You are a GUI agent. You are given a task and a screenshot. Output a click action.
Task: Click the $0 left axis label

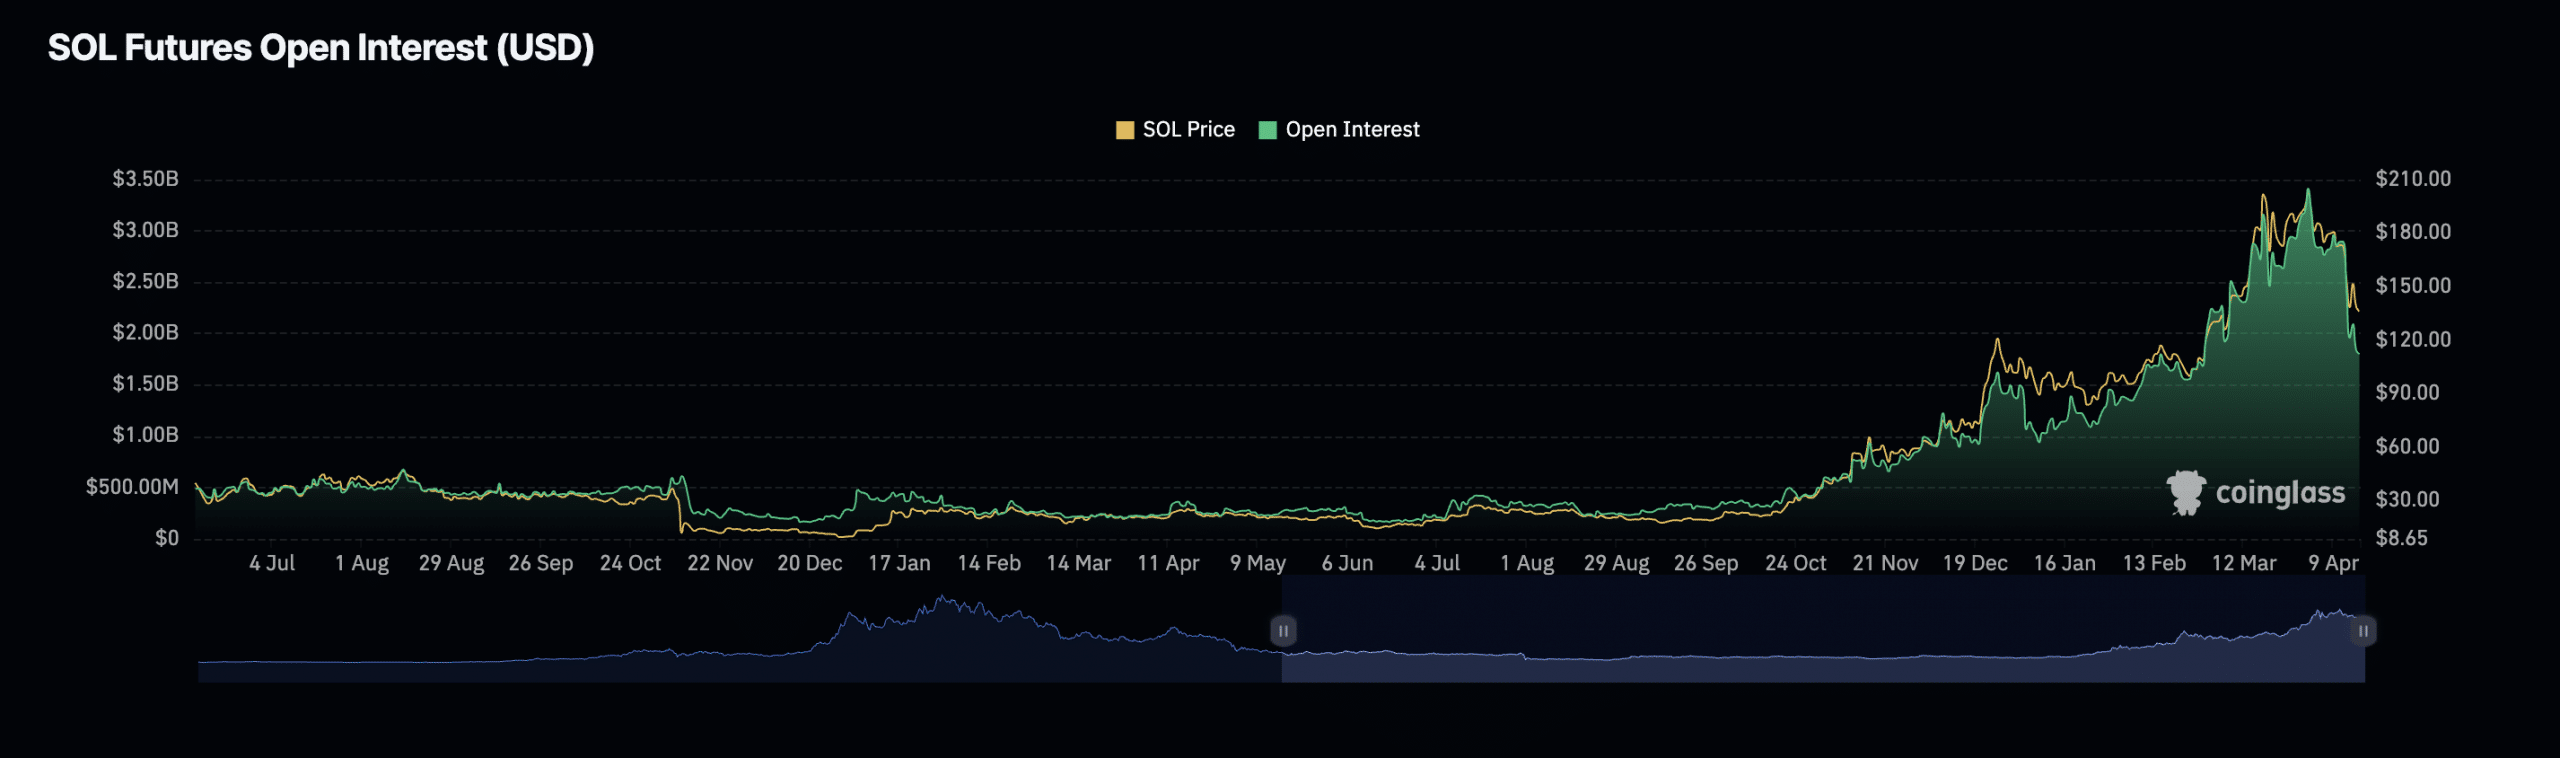167,538
